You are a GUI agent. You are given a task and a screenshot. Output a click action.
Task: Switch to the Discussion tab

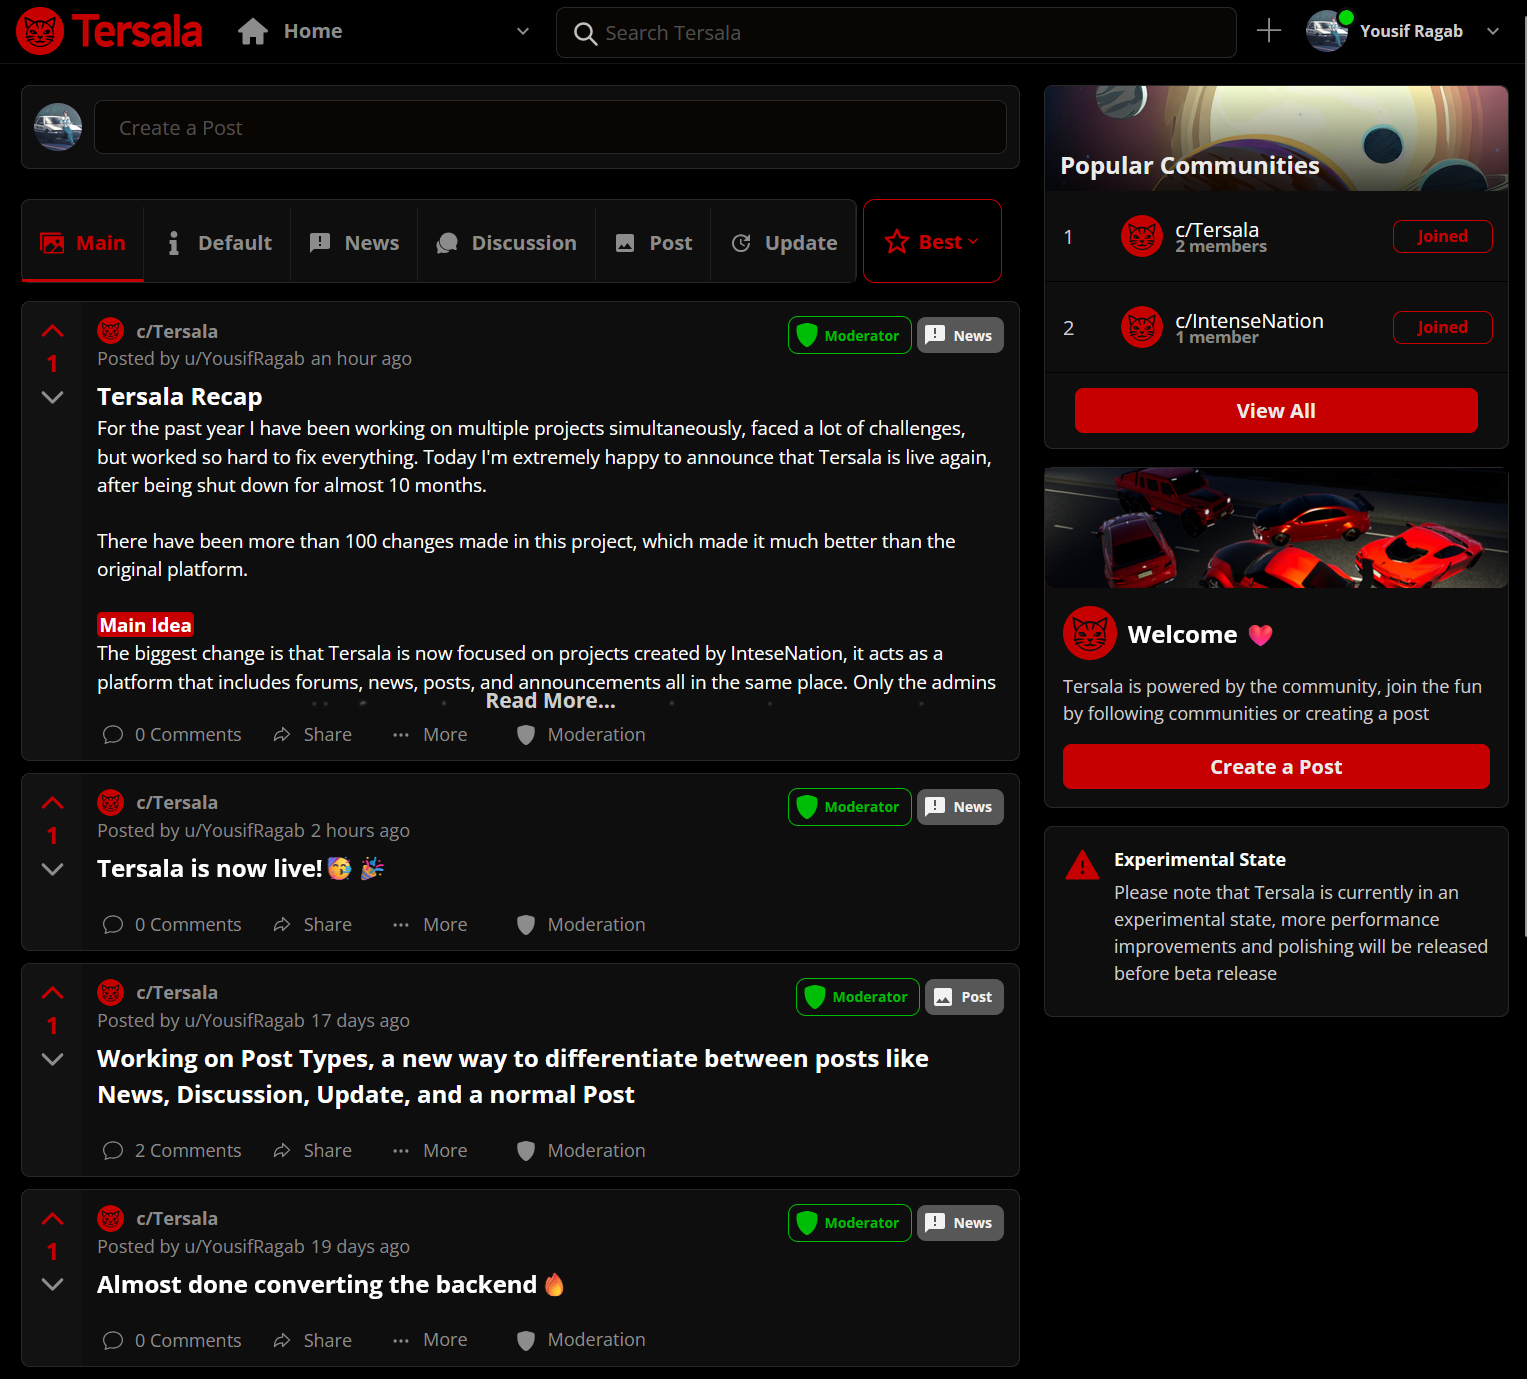(507, 243)
